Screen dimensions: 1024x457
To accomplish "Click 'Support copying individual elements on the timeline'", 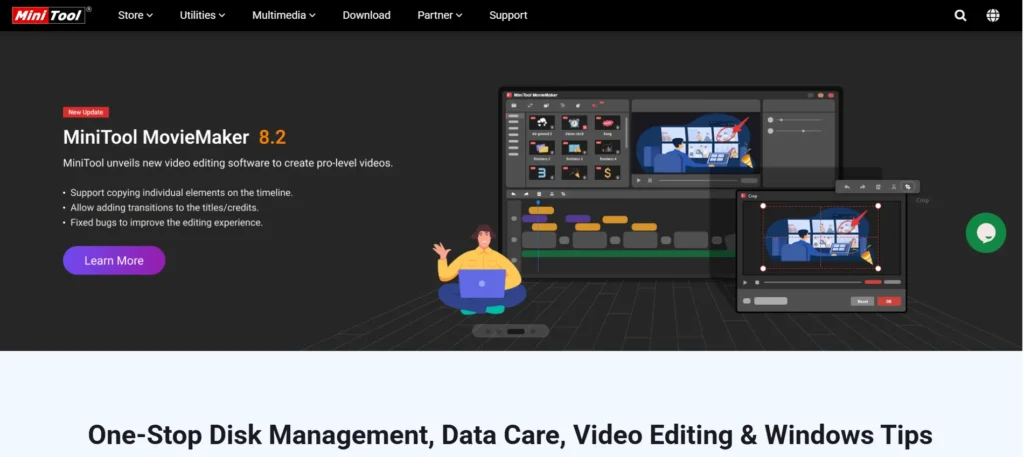I will (x=182, y=193).
